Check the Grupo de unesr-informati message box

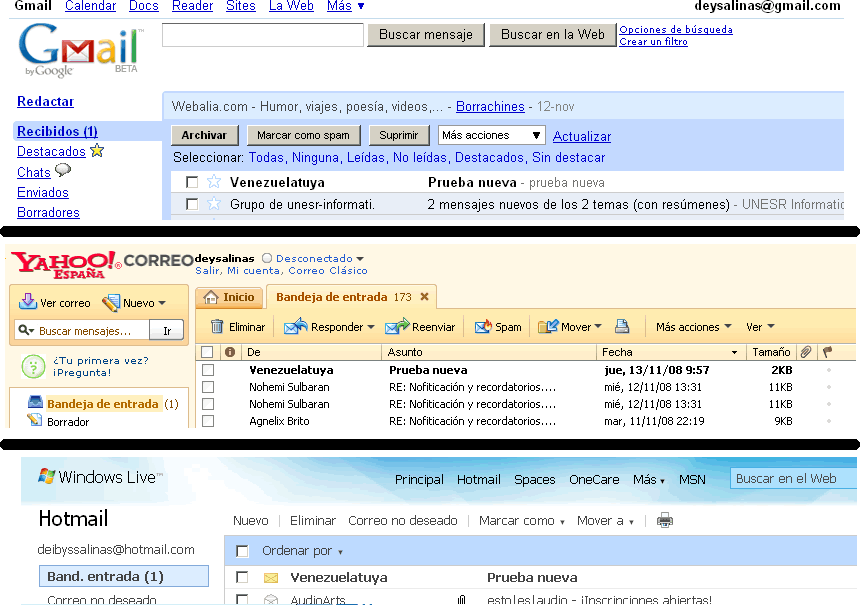pos(192,204)
